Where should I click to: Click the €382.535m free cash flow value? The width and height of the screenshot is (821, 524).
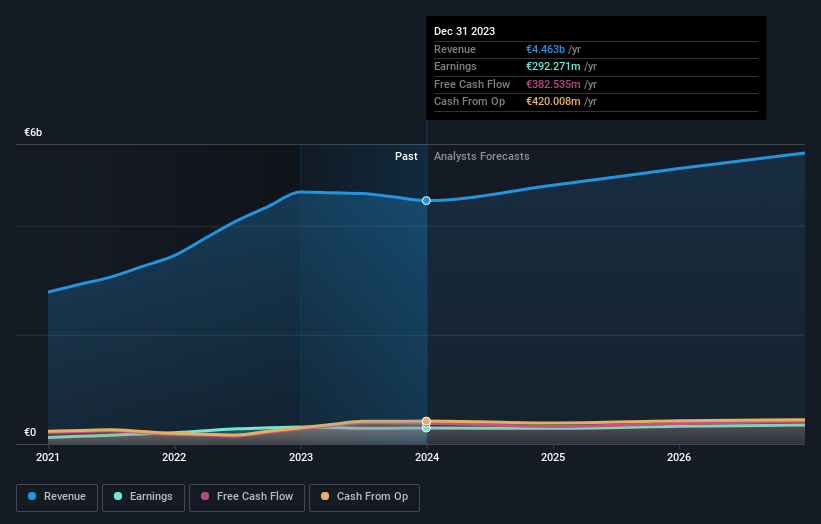pyautogui.click(x=553, y=84)
